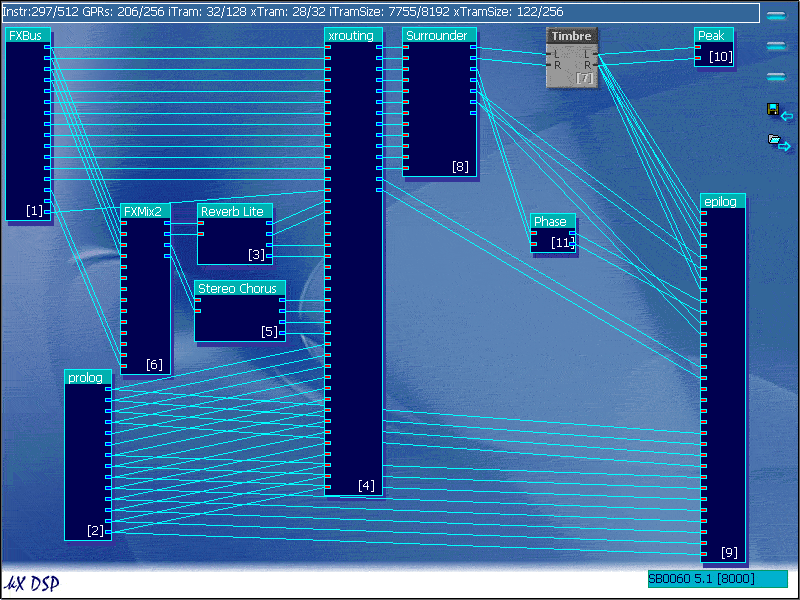Click the [9] label on epilog block
The image size is (800, 600).
729,552
